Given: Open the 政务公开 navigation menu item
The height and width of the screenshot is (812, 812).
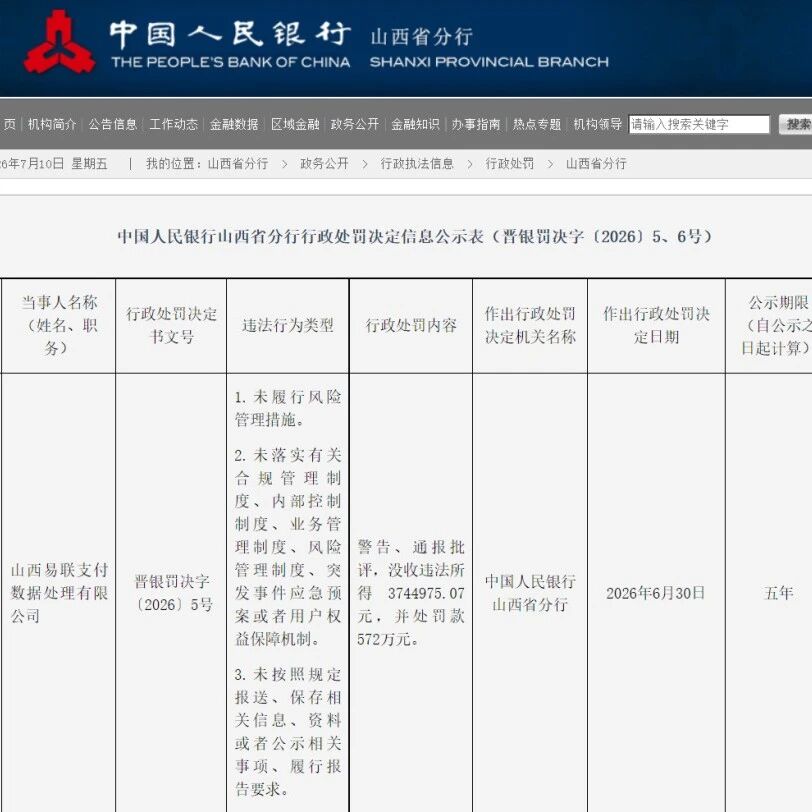Looking at the screenshot, I should pos(355,124).
